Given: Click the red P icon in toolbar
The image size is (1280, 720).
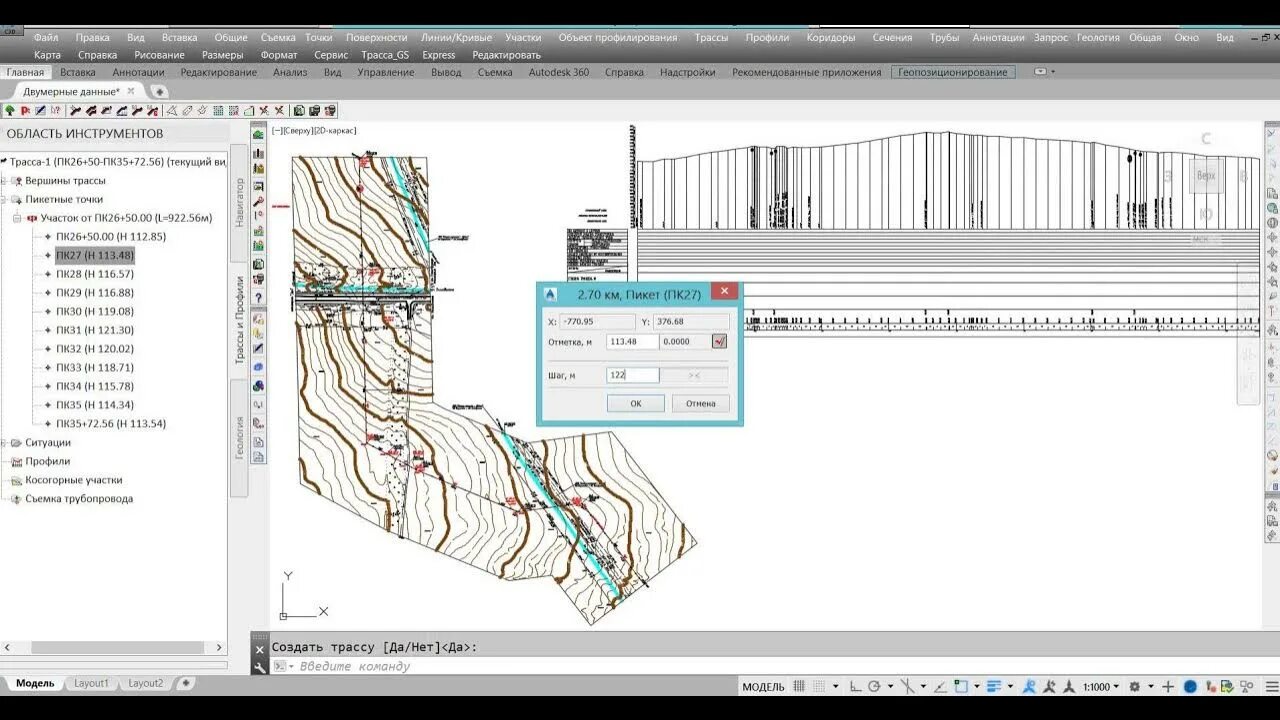Looking at the screenshot, I should point(25,110).
